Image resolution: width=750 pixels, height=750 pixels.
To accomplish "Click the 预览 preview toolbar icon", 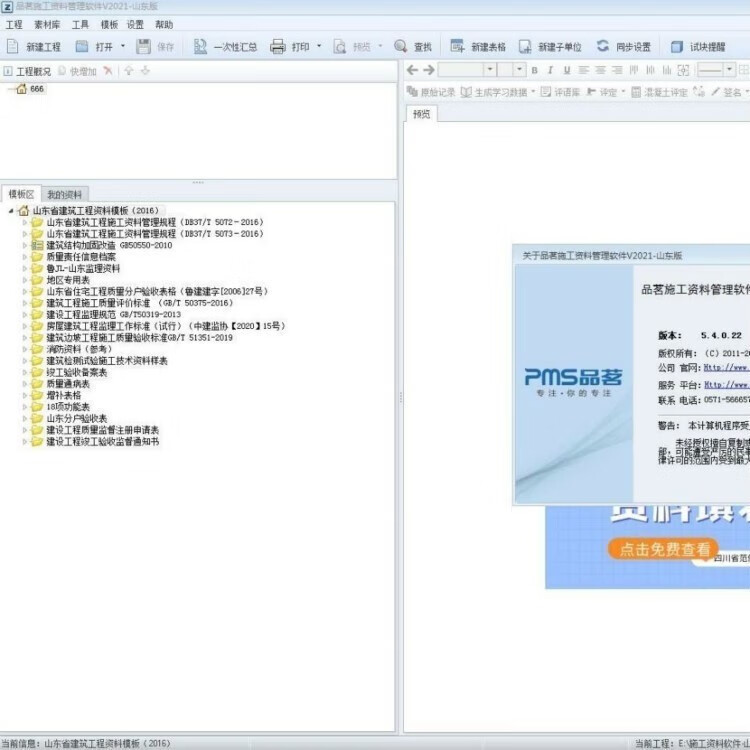I will click(x=340, y=46).
